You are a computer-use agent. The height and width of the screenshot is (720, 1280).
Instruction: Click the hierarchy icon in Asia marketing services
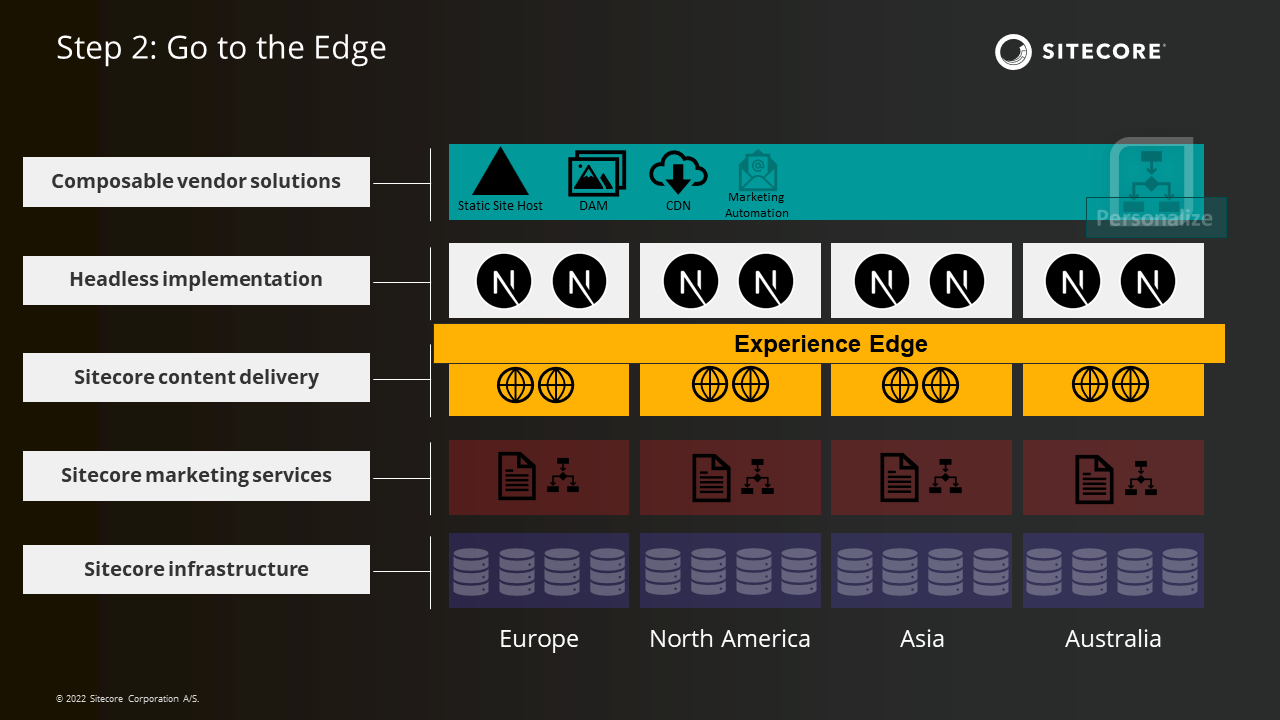pyautogui.click(x=945, y=475)
